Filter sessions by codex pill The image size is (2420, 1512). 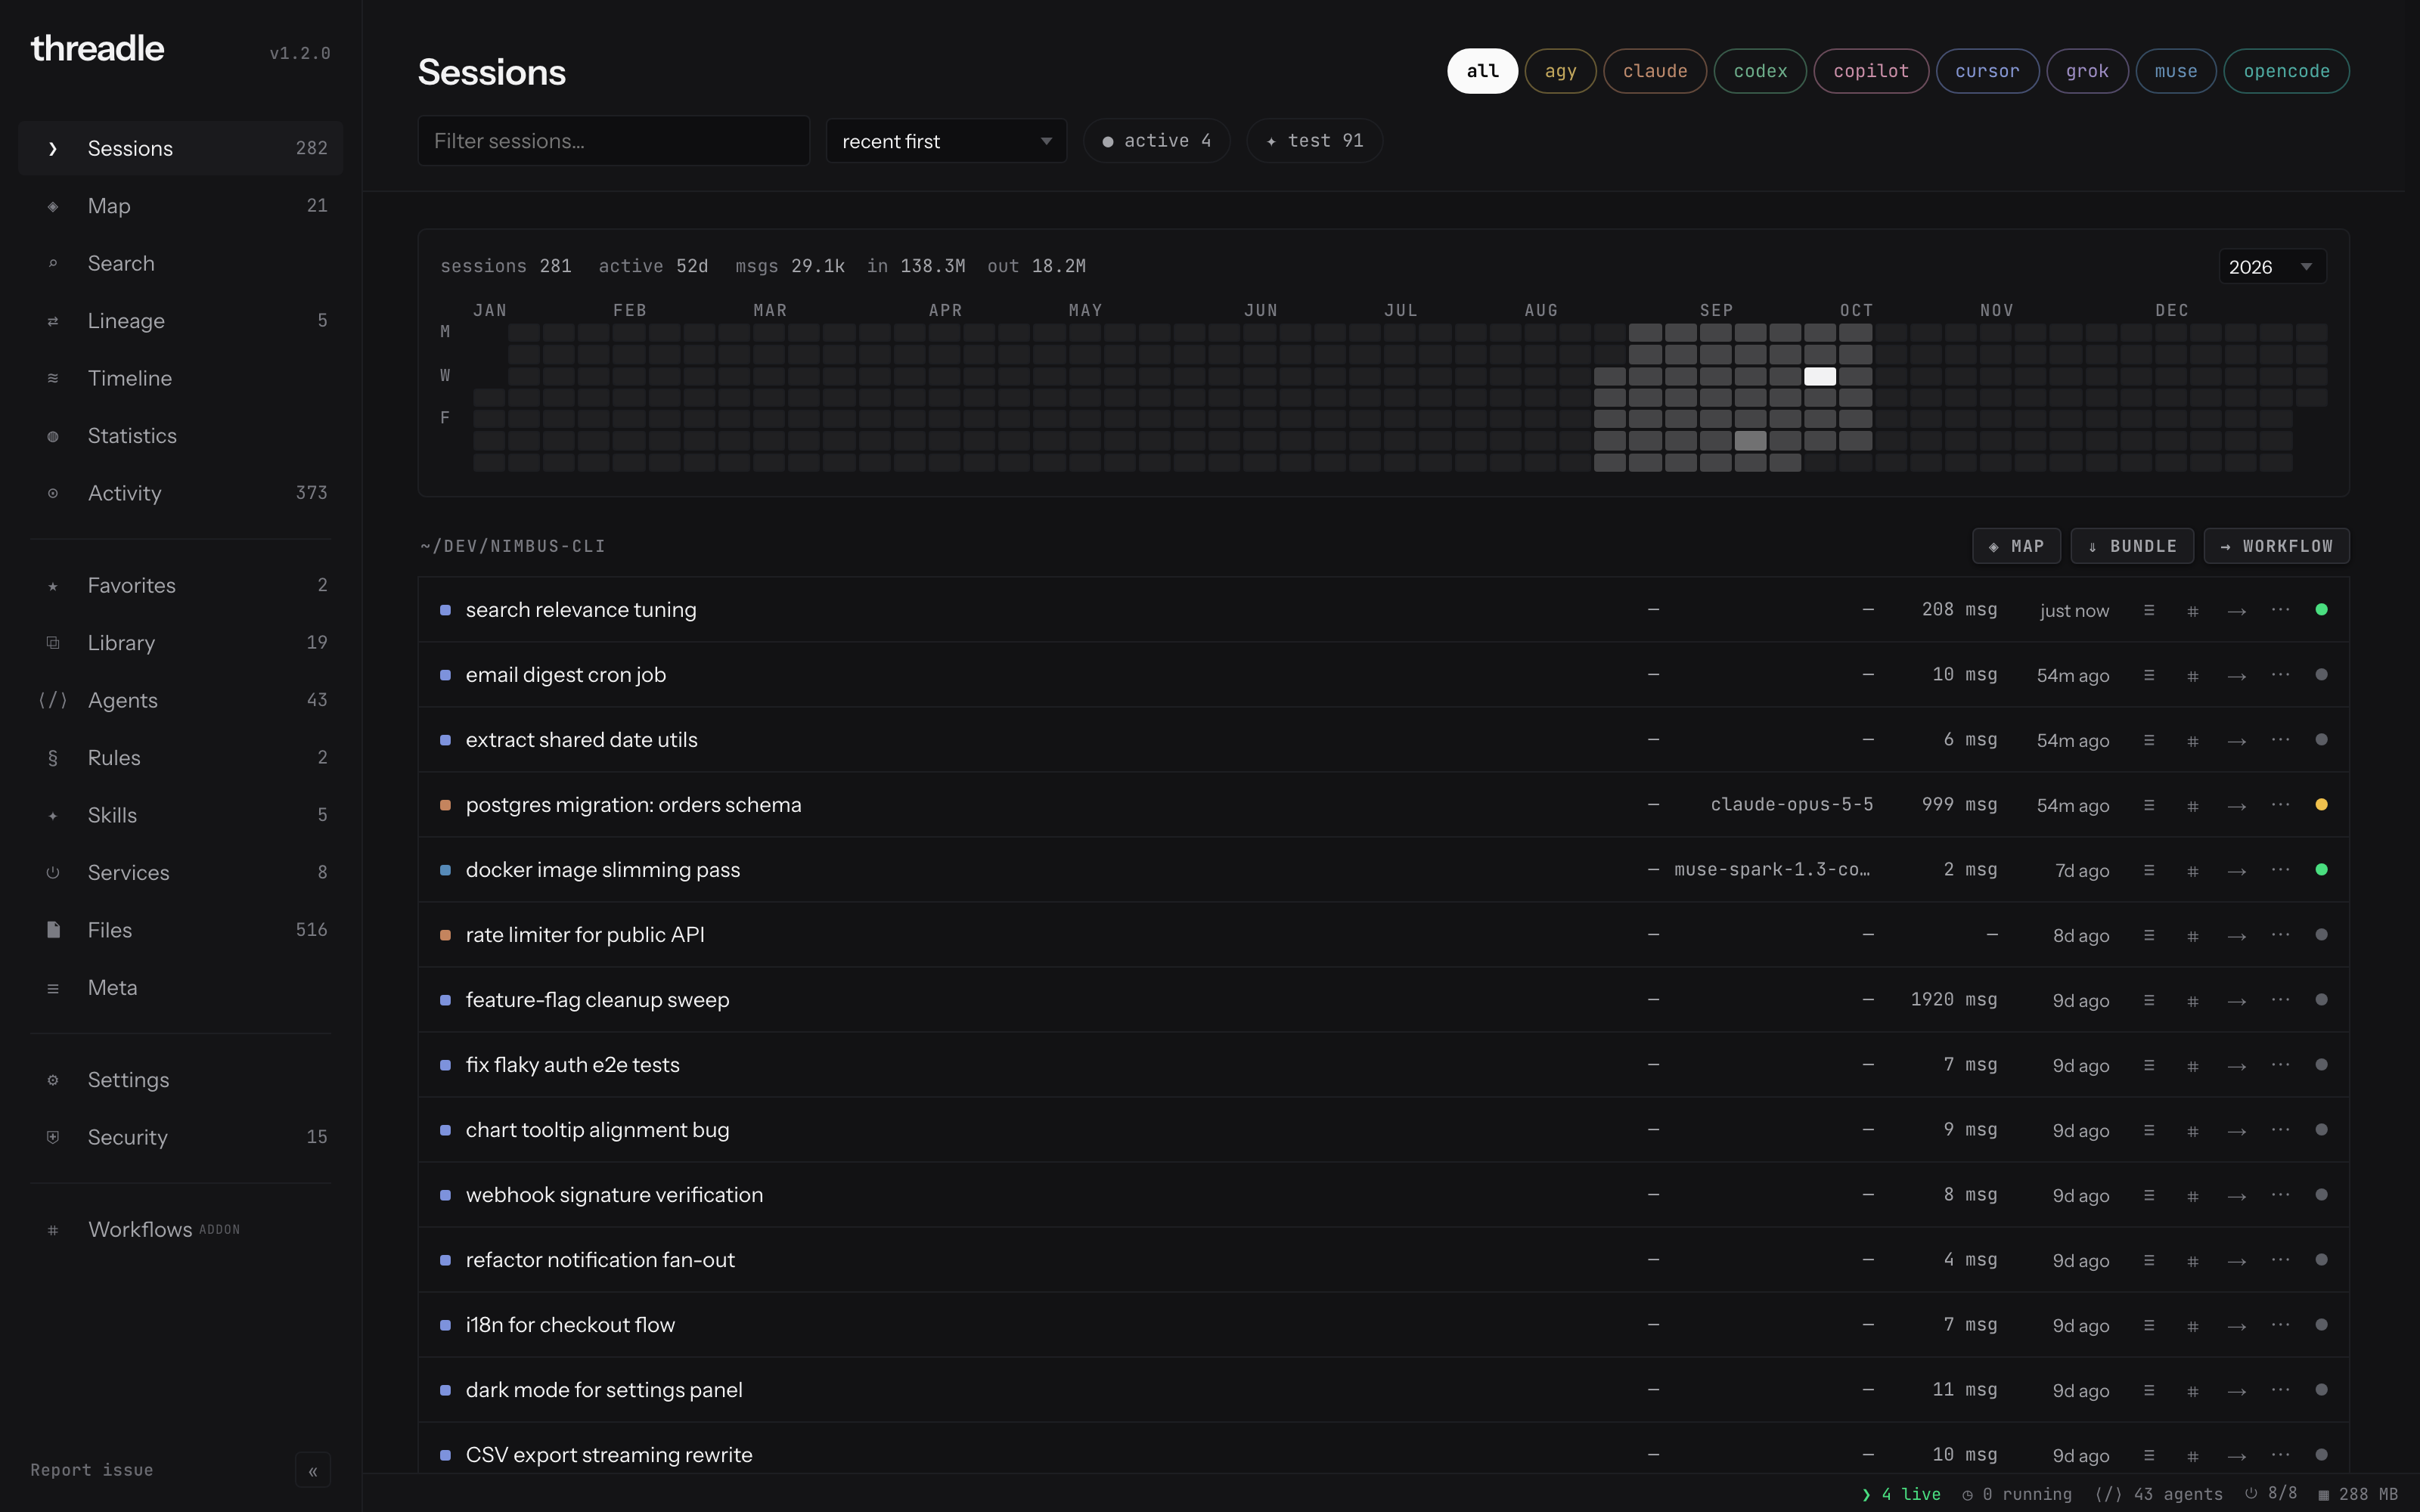pyautogui.click(x=1760, y=71)
